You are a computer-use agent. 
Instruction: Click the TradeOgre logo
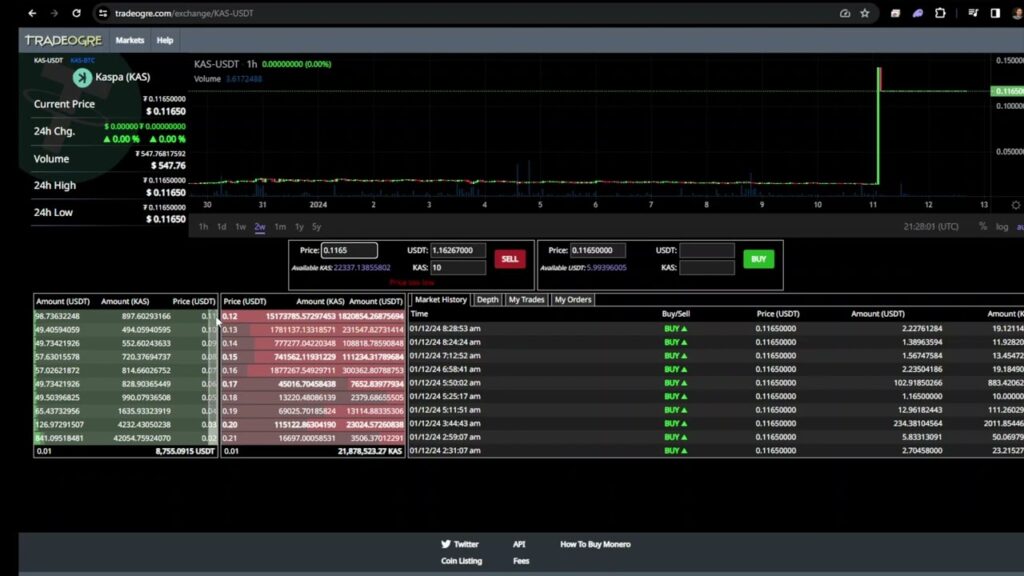tap(63, 40)
